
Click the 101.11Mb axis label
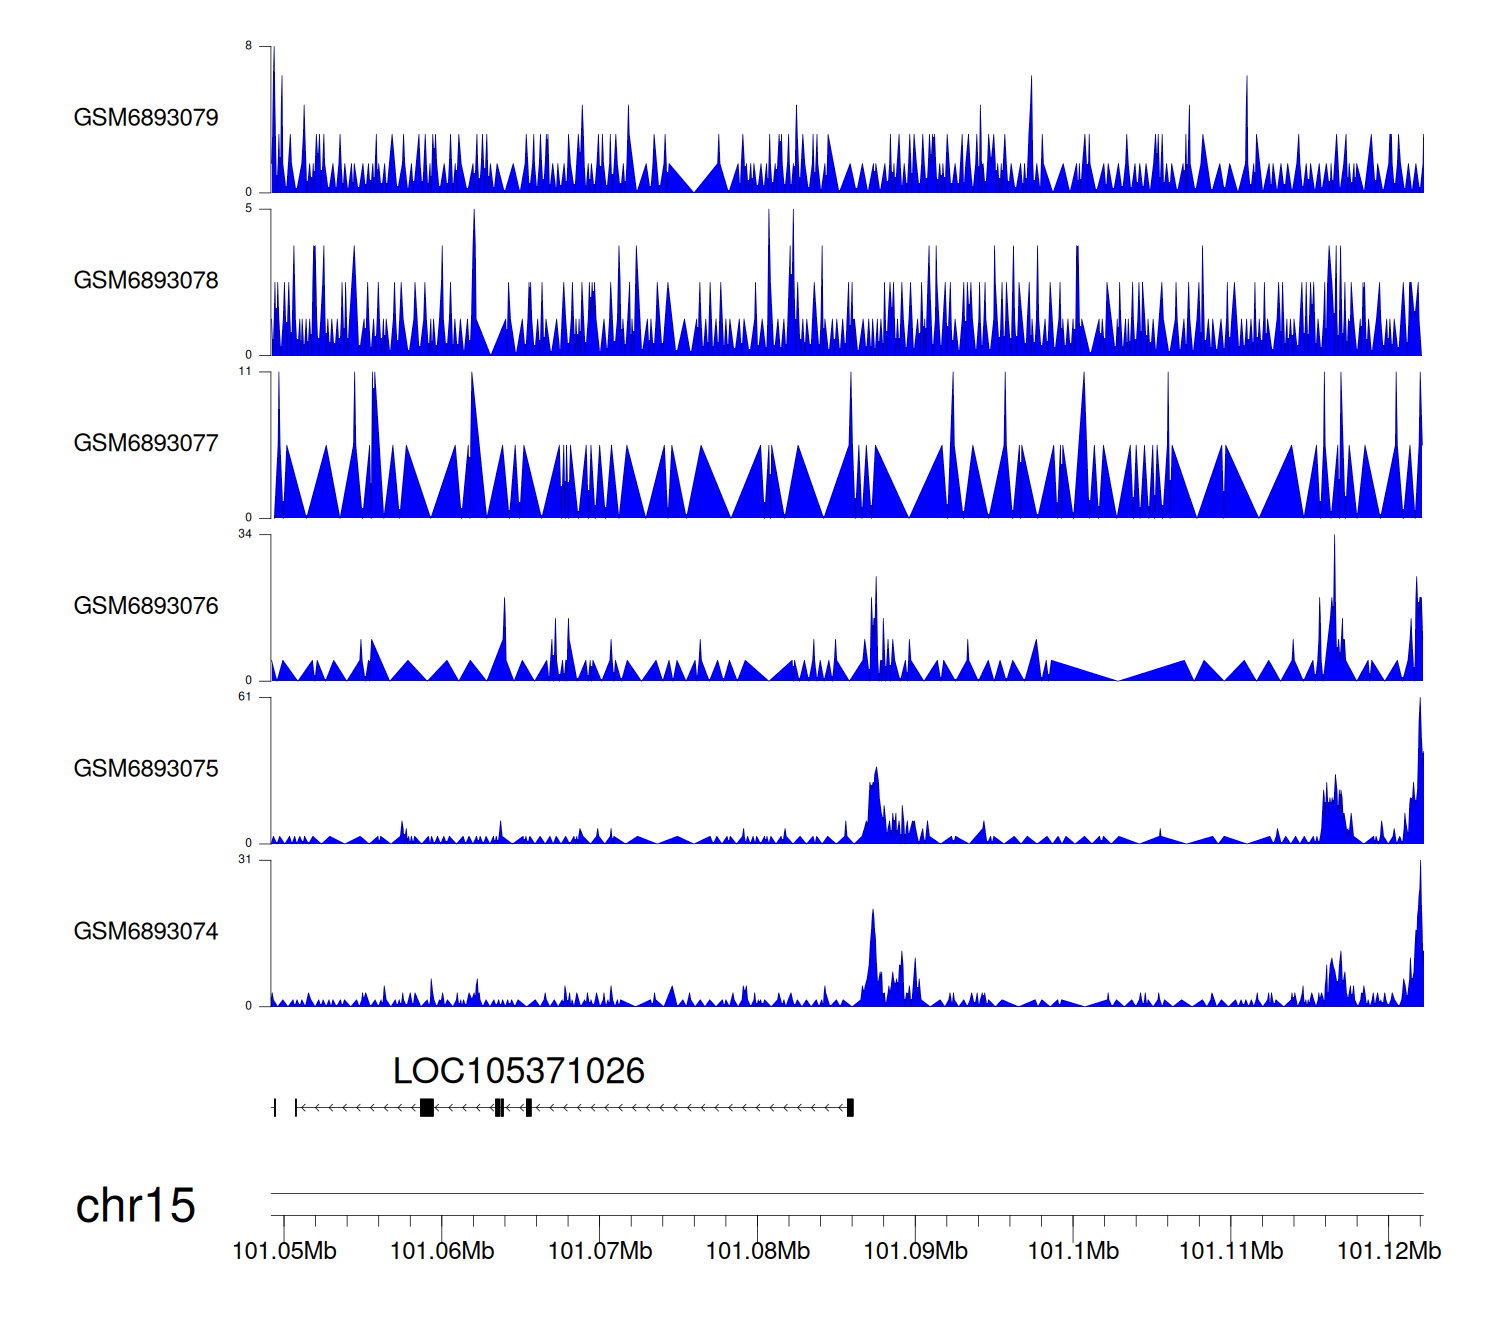pyautogui.click(x=1231, y=1251)
